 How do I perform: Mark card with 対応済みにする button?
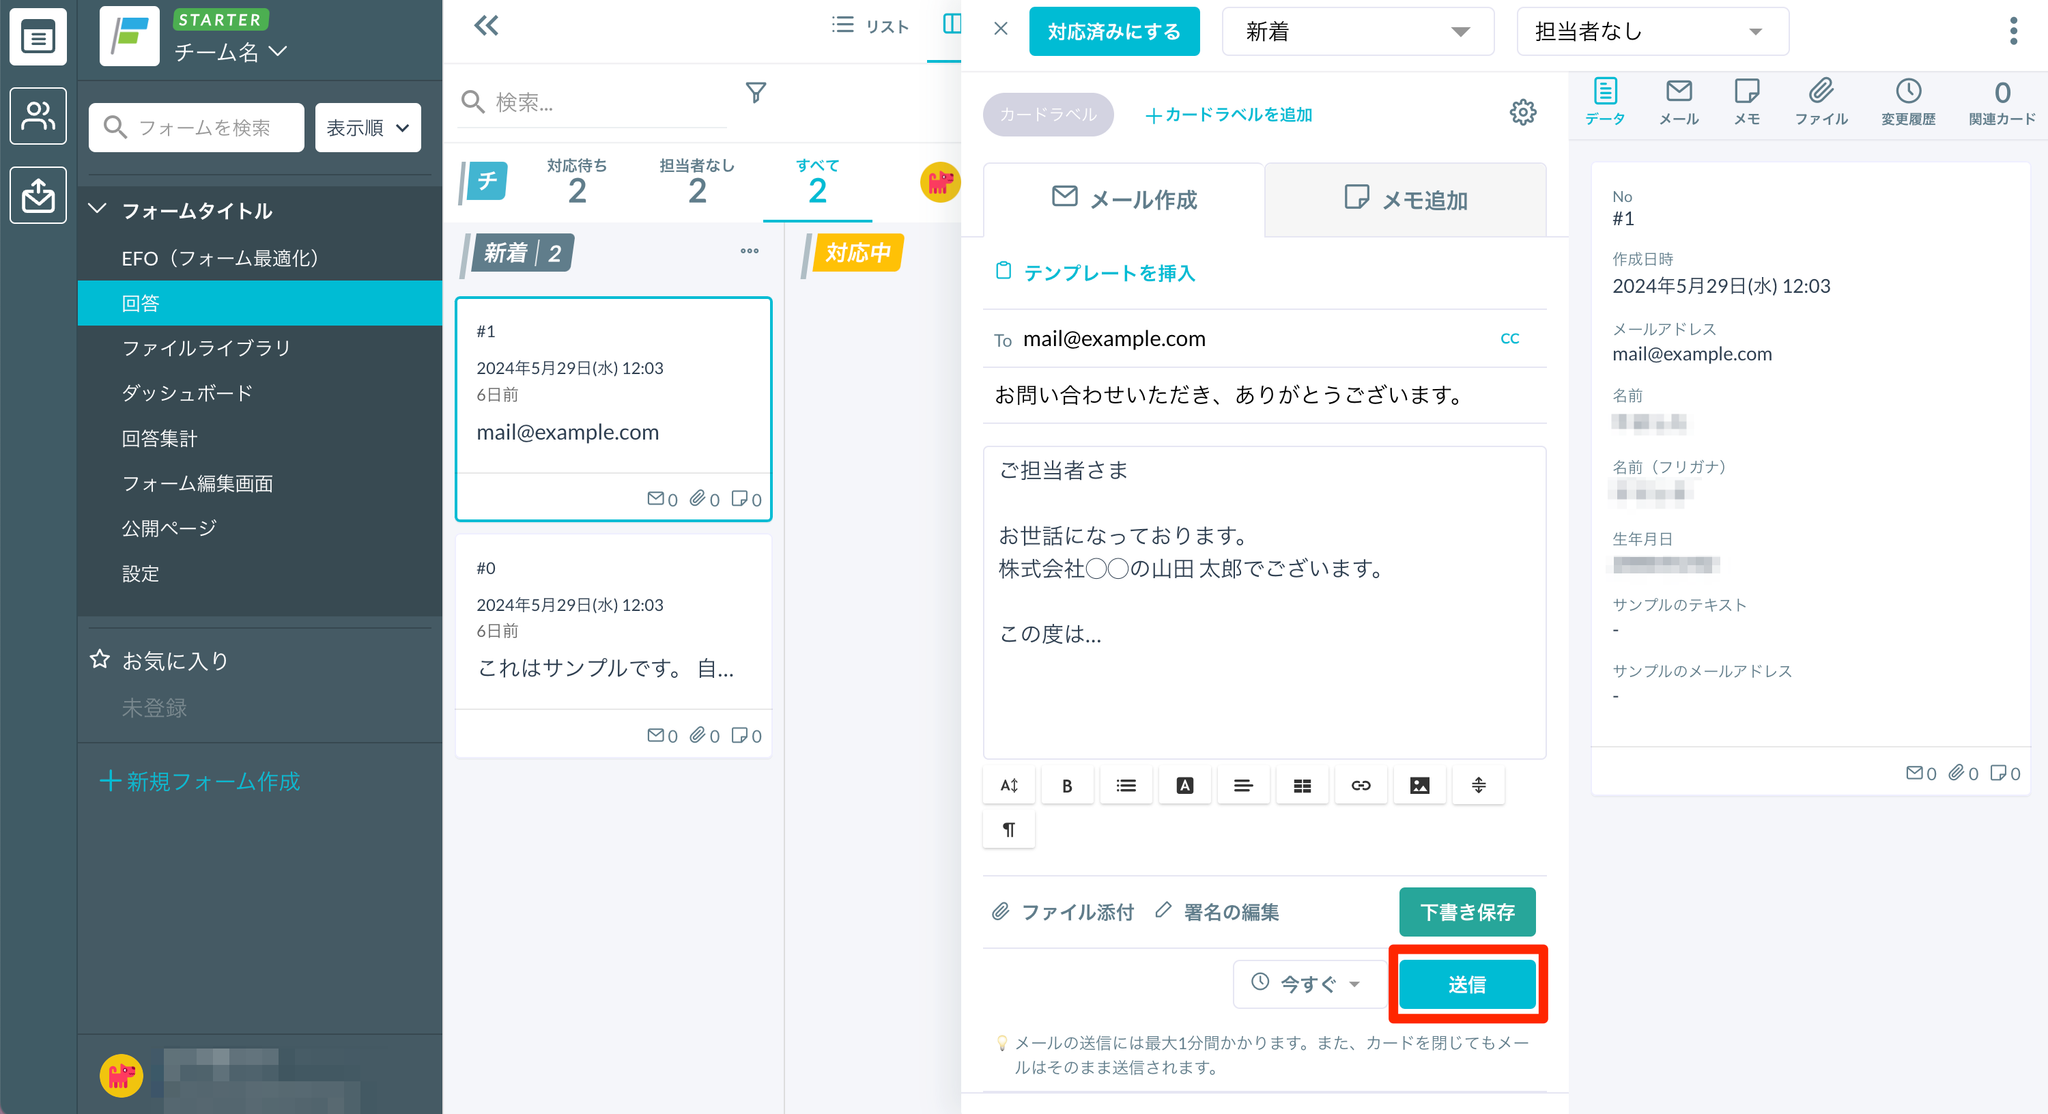(x=1114, y=32)
